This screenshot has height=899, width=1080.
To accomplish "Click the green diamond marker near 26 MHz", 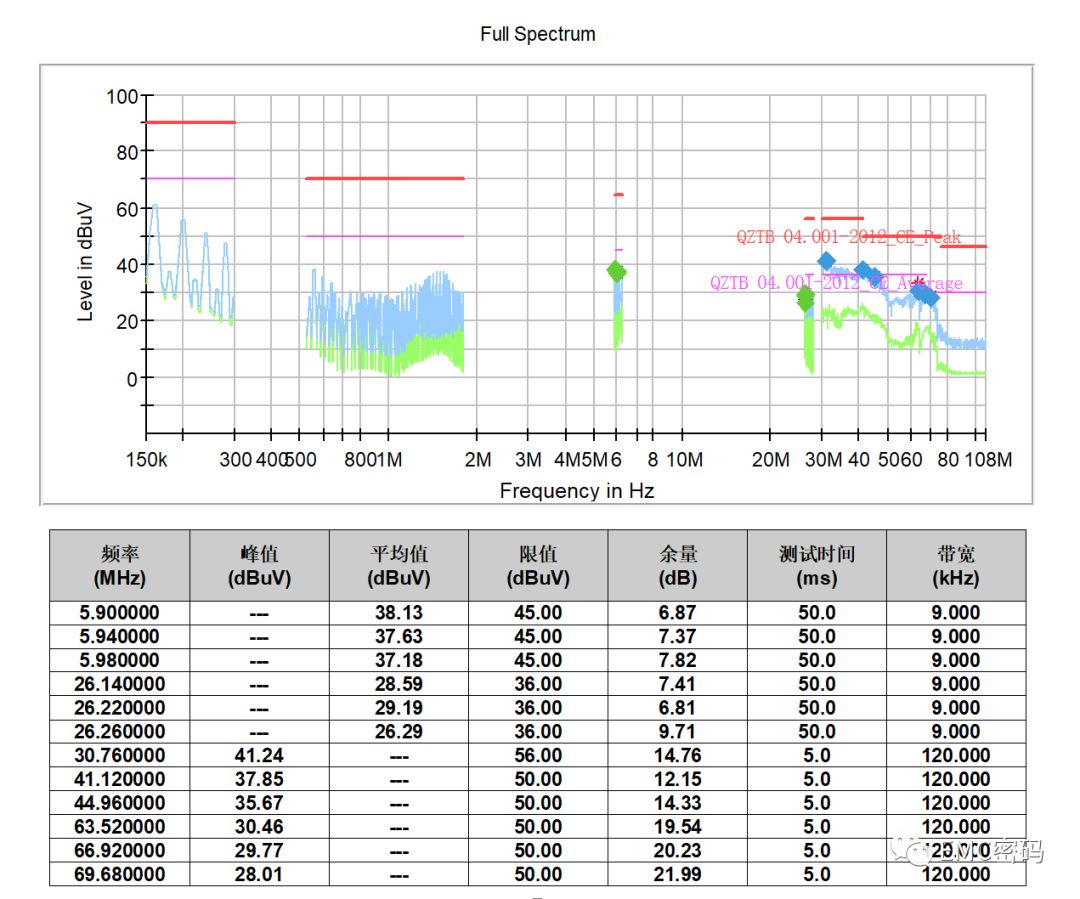I will point(806,298).
